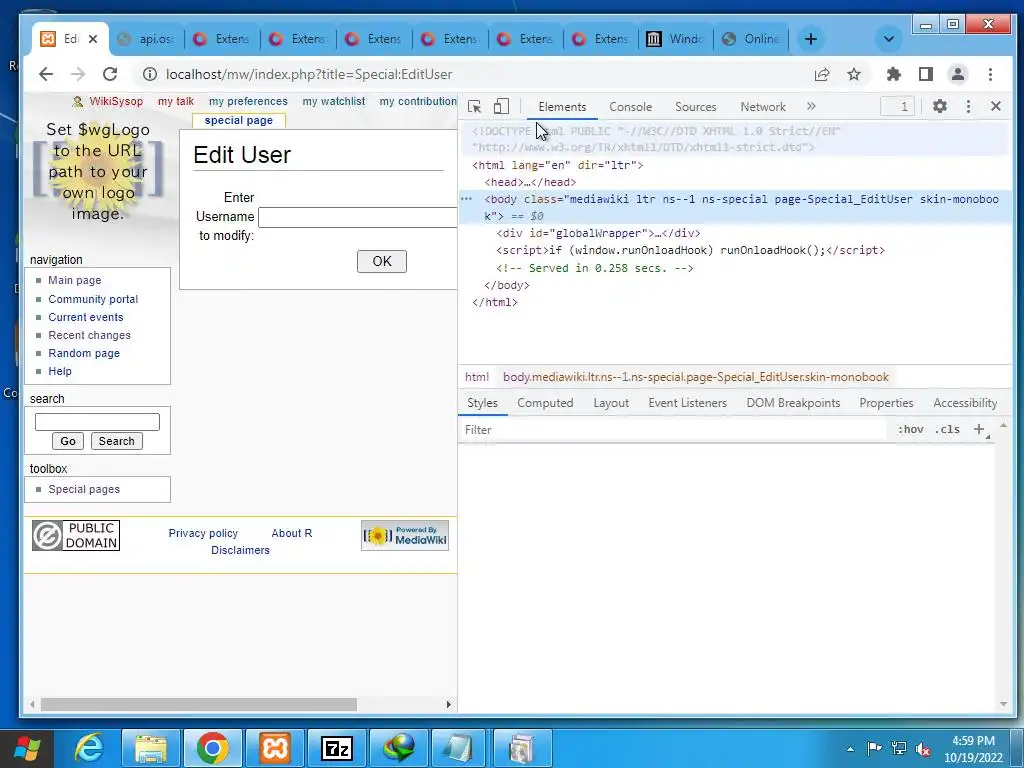
Task: Expand the globalWrapper div node
Action: pyautogui.click(x=598, y=233)
